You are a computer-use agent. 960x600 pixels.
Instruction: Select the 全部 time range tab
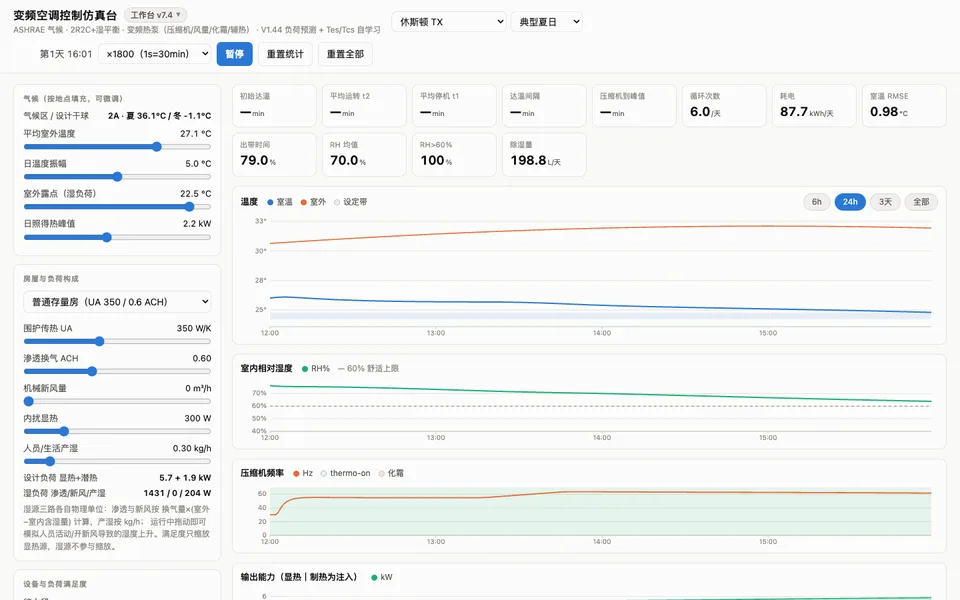click(921, 202)
